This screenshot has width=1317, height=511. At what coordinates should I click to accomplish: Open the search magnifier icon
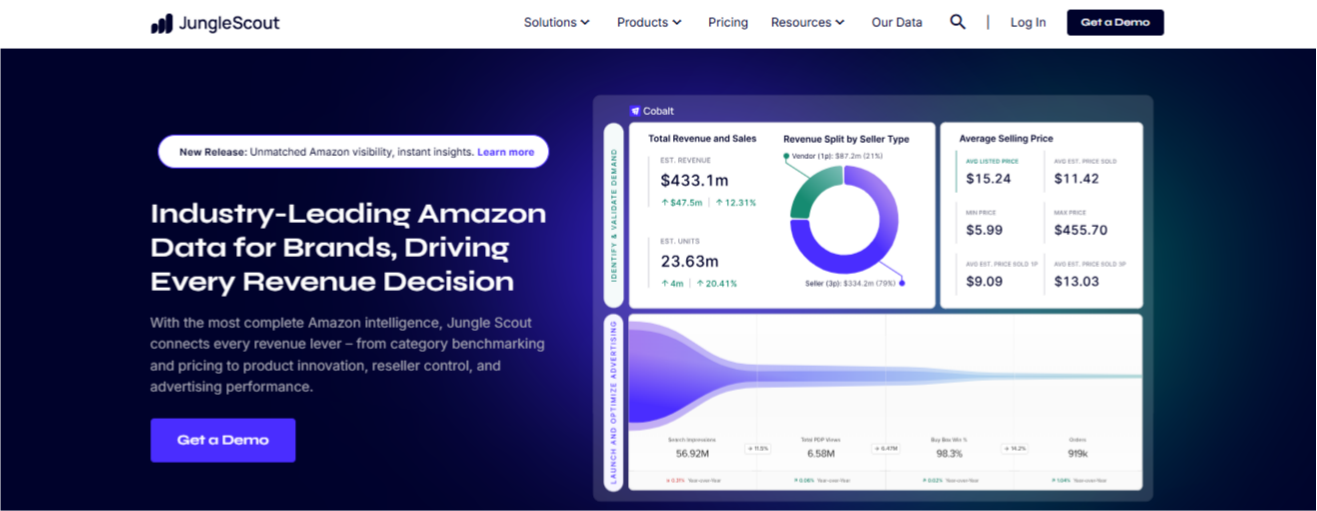click(x=958, y=22)
